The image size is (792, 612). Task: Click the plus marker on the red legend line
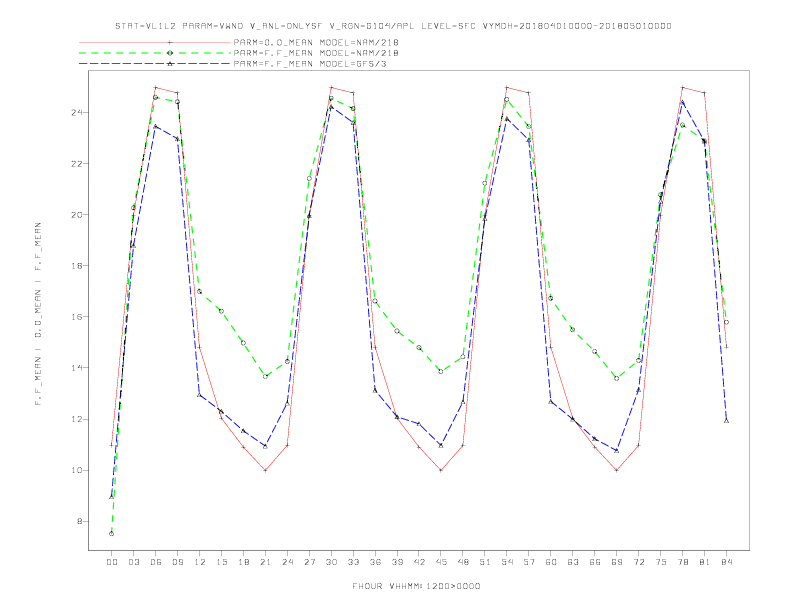[x=170, y=42]
